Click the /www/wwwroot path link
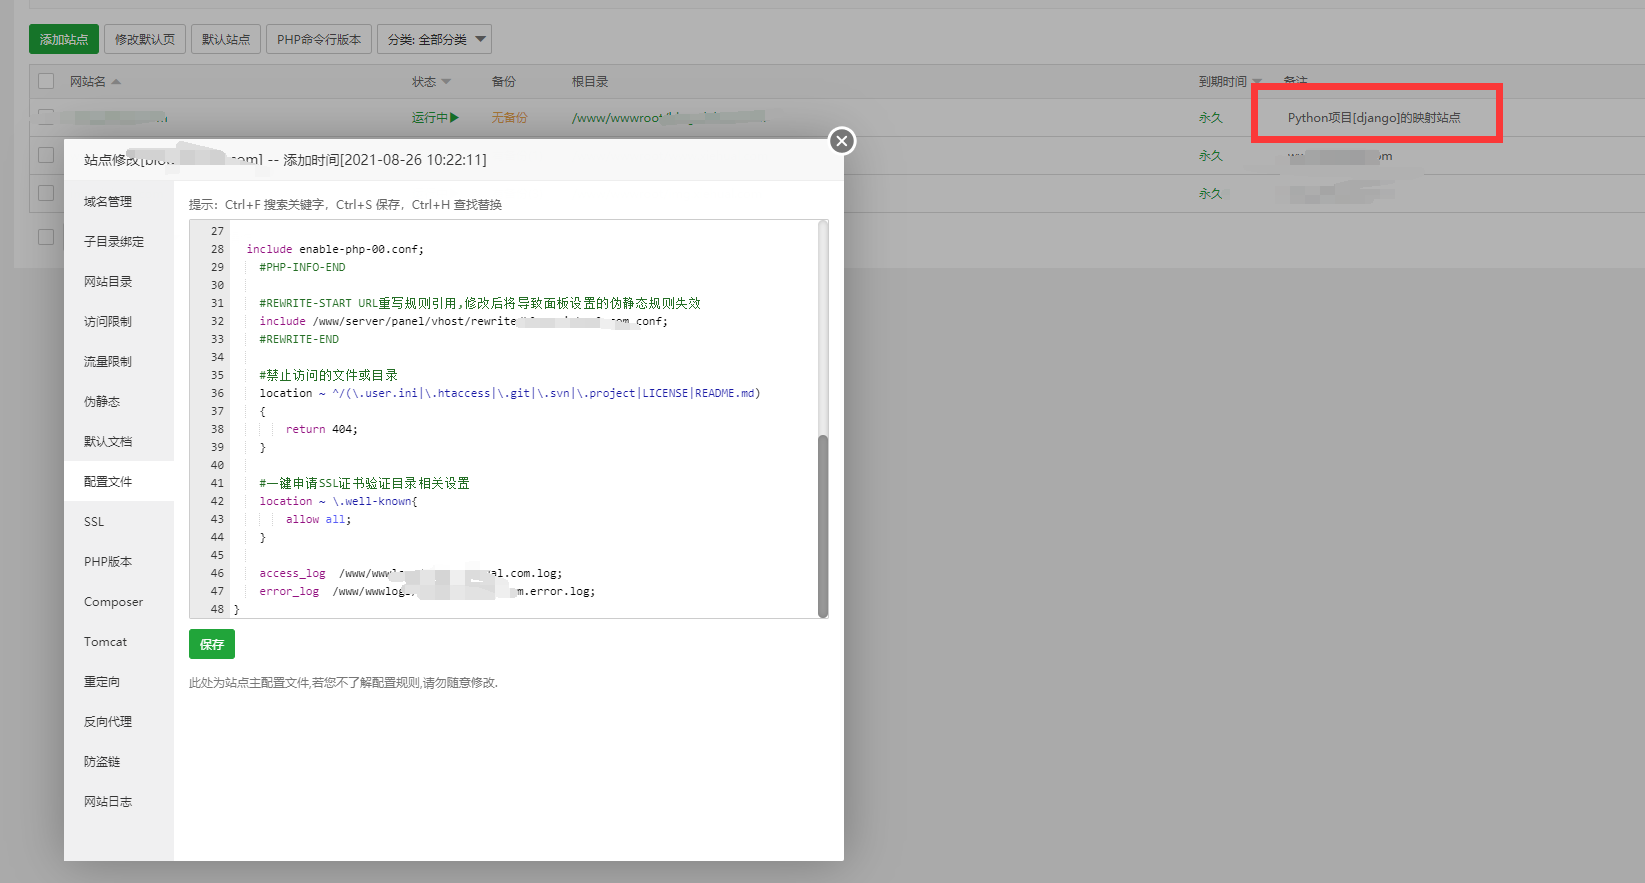 (x=668, y=117)
